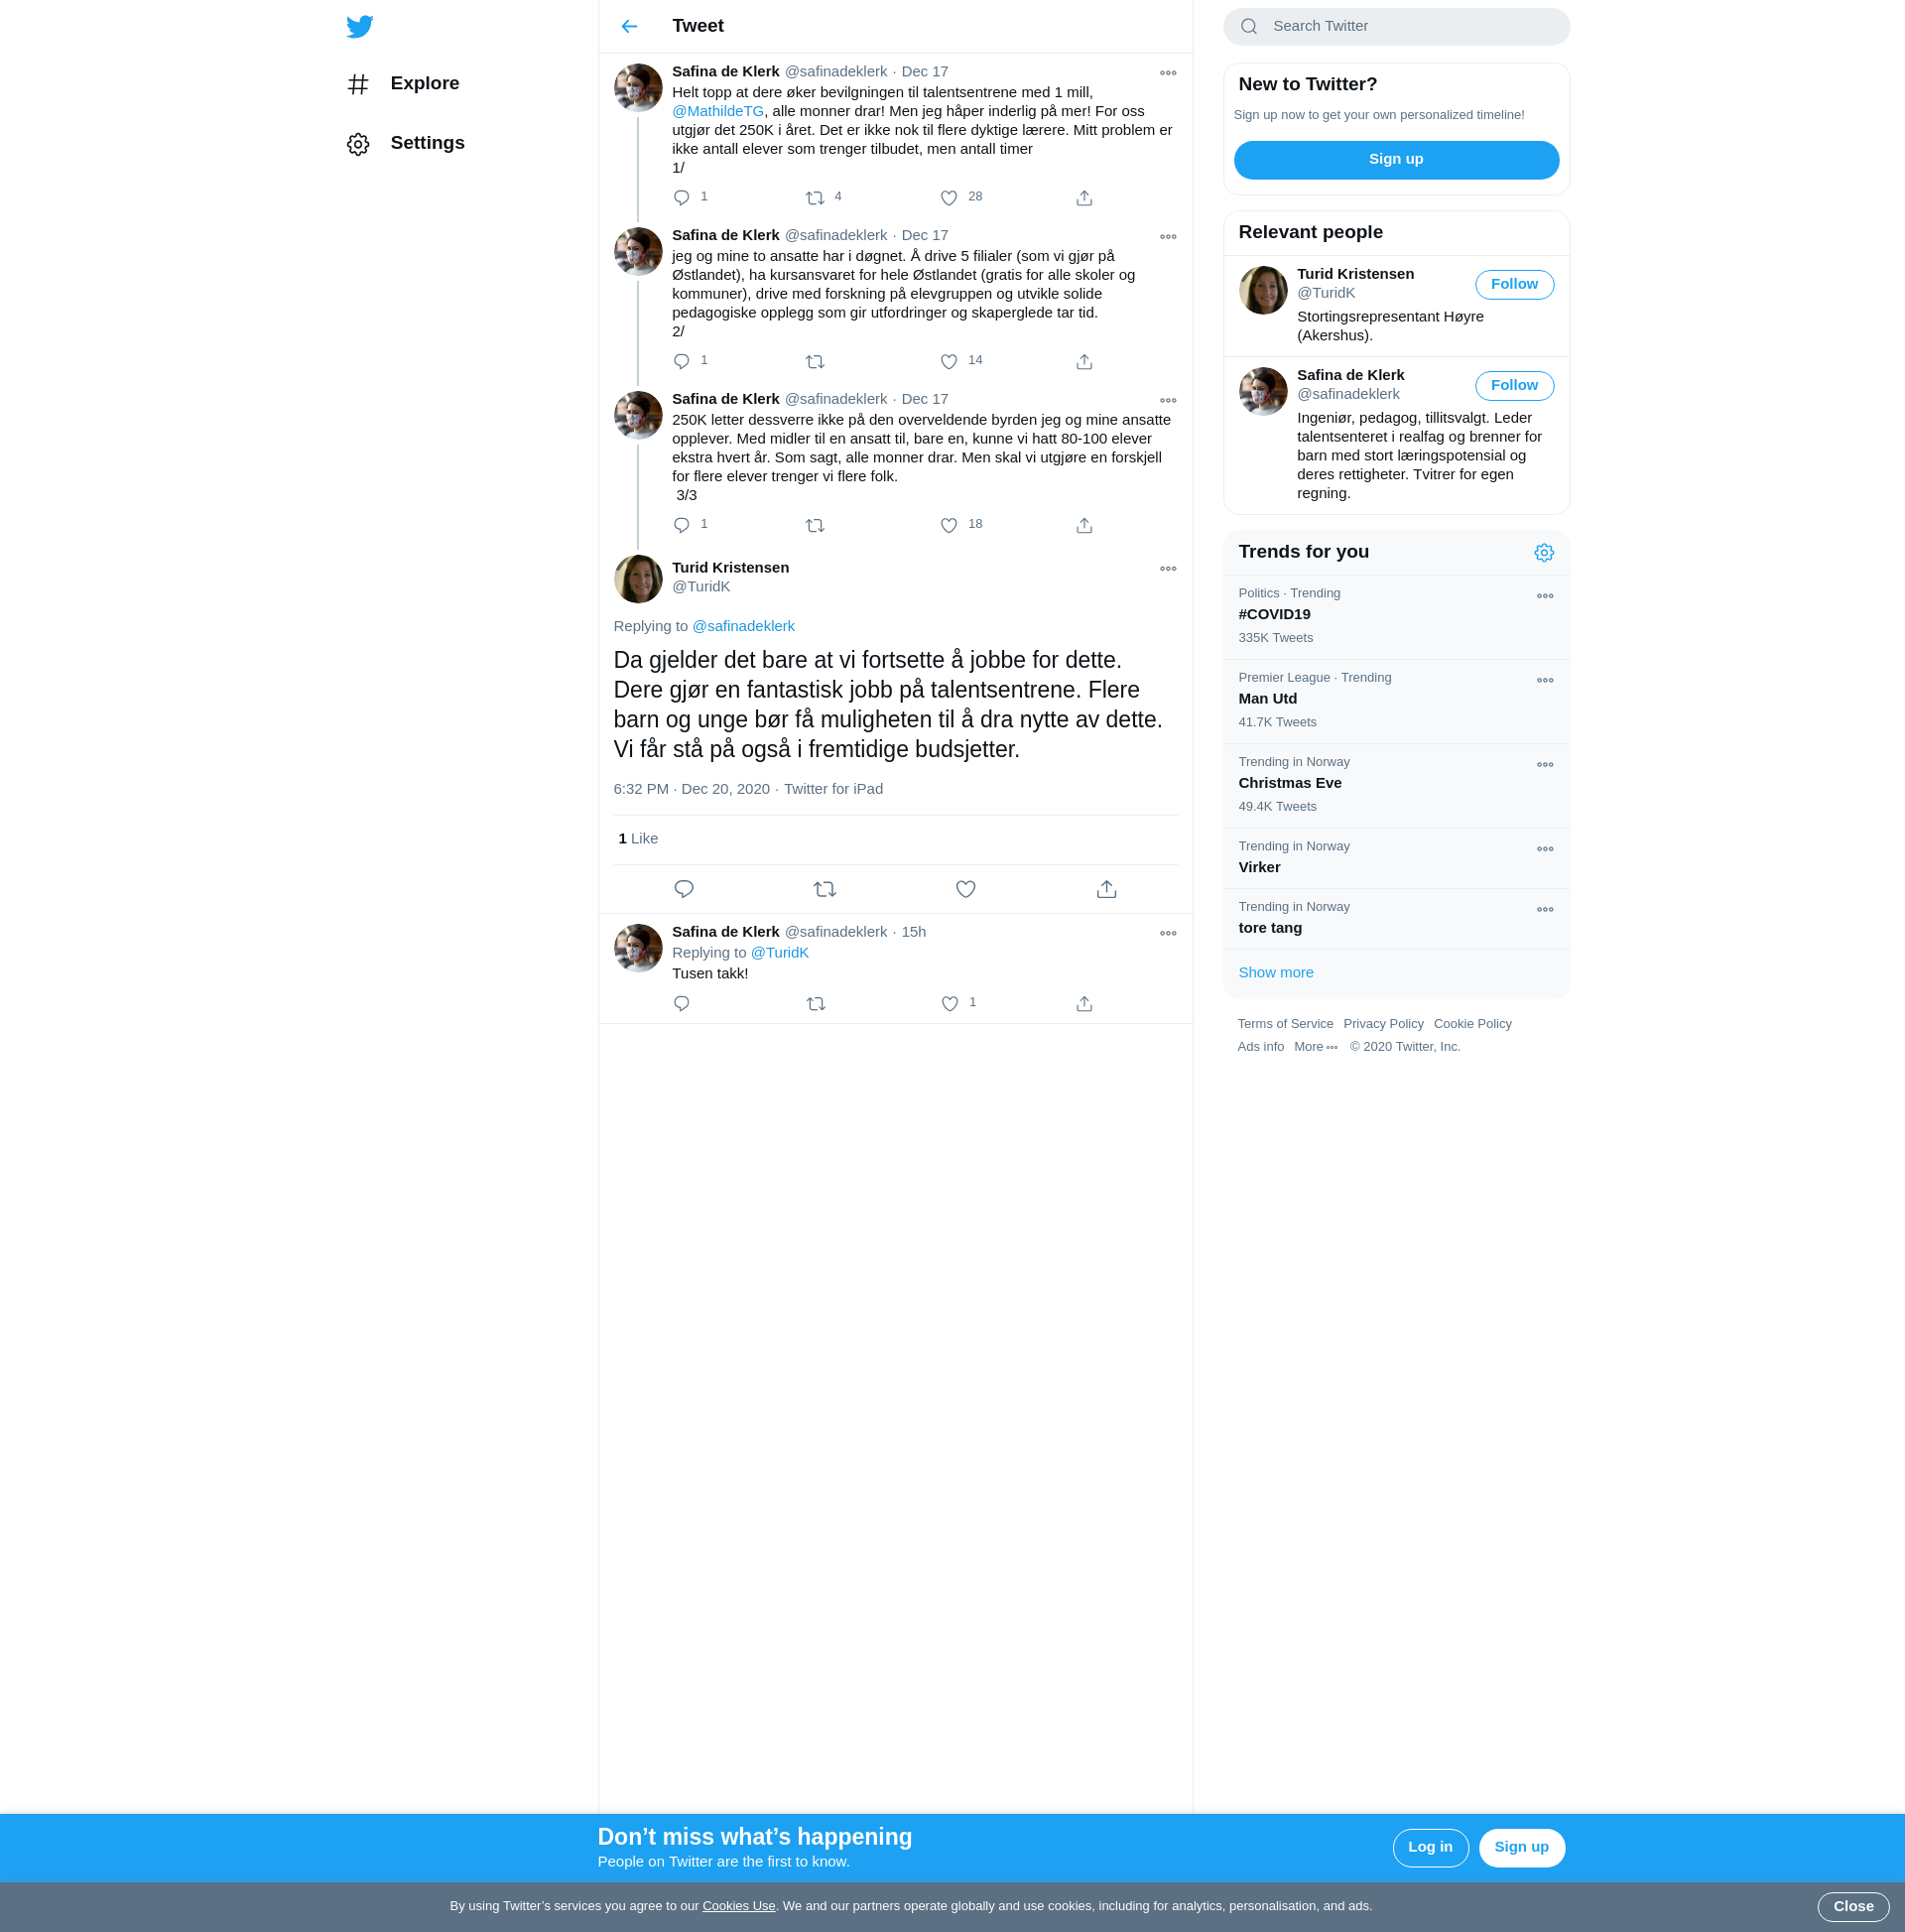
Task: Retweet the tweet ending 2/
Action: point(815,362)
